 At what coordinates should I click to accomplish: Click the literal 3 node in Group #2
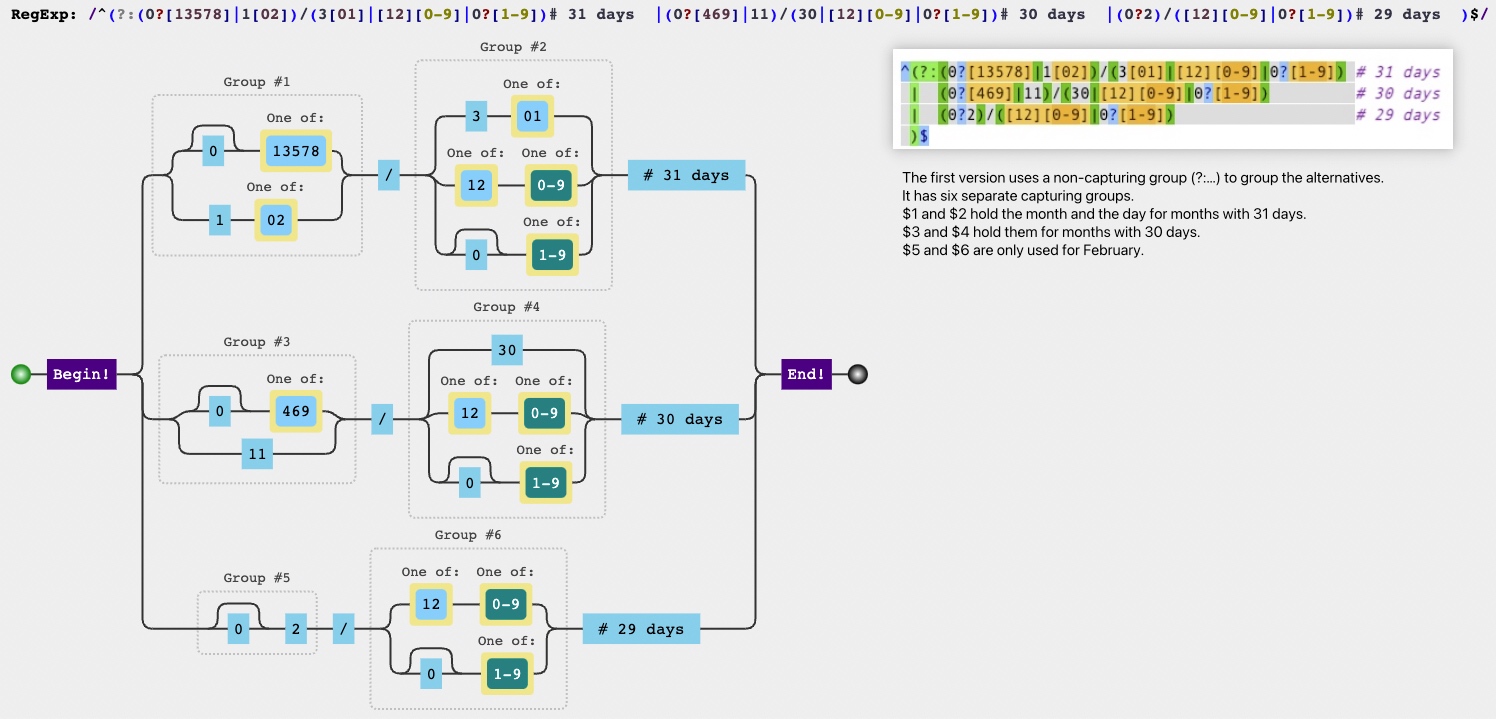[x=476, y=117]
